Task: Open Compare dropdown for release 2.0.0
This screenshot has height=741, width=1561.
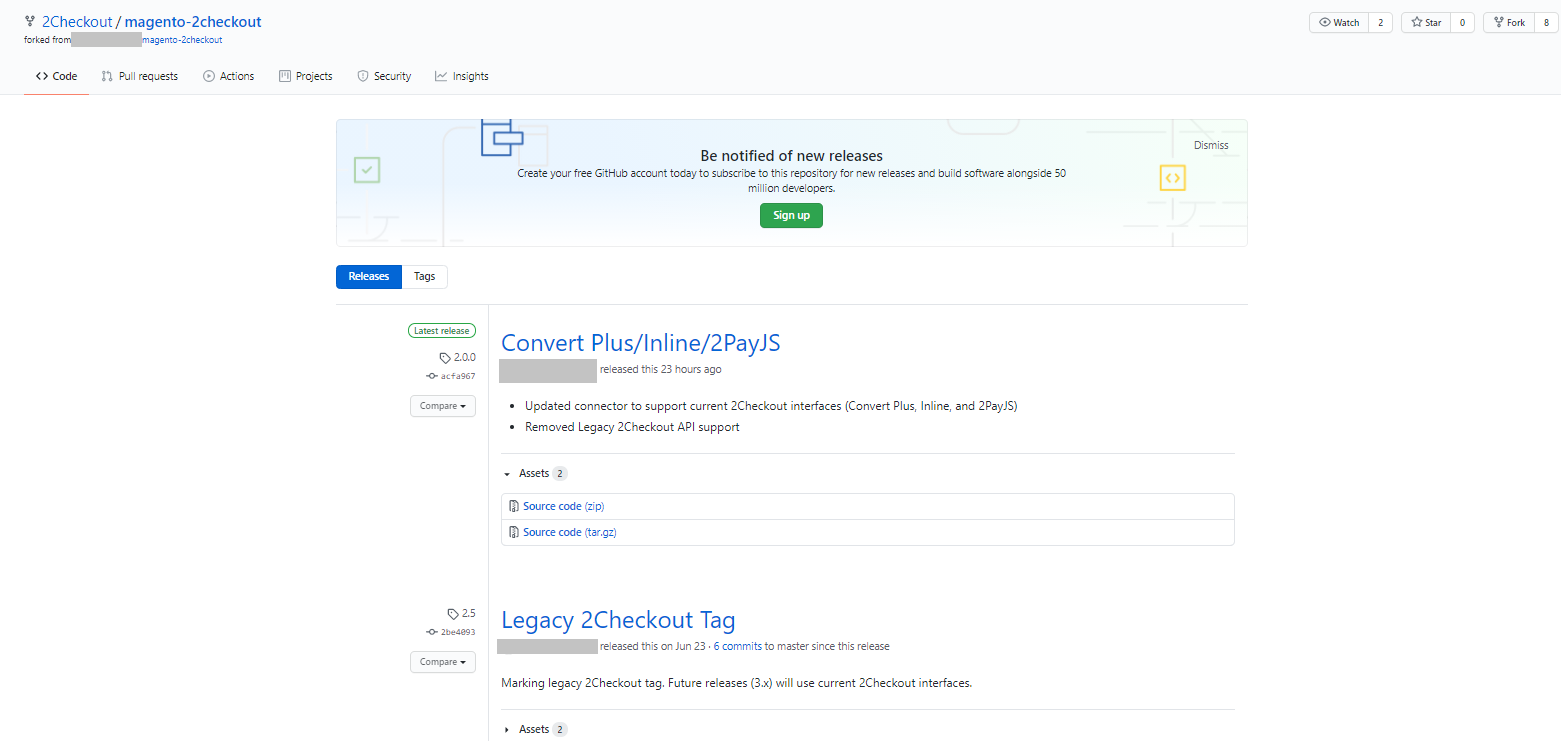Action: [443, 406]
